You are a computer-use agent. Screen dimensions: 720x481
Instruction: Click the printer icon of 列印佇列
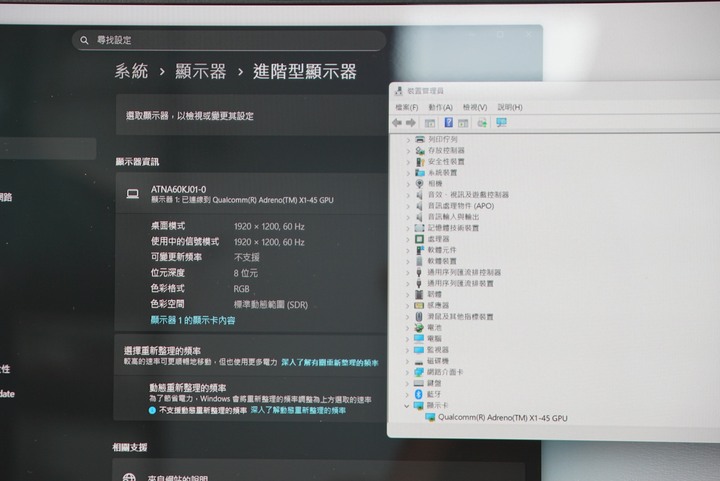coord(420,139)
